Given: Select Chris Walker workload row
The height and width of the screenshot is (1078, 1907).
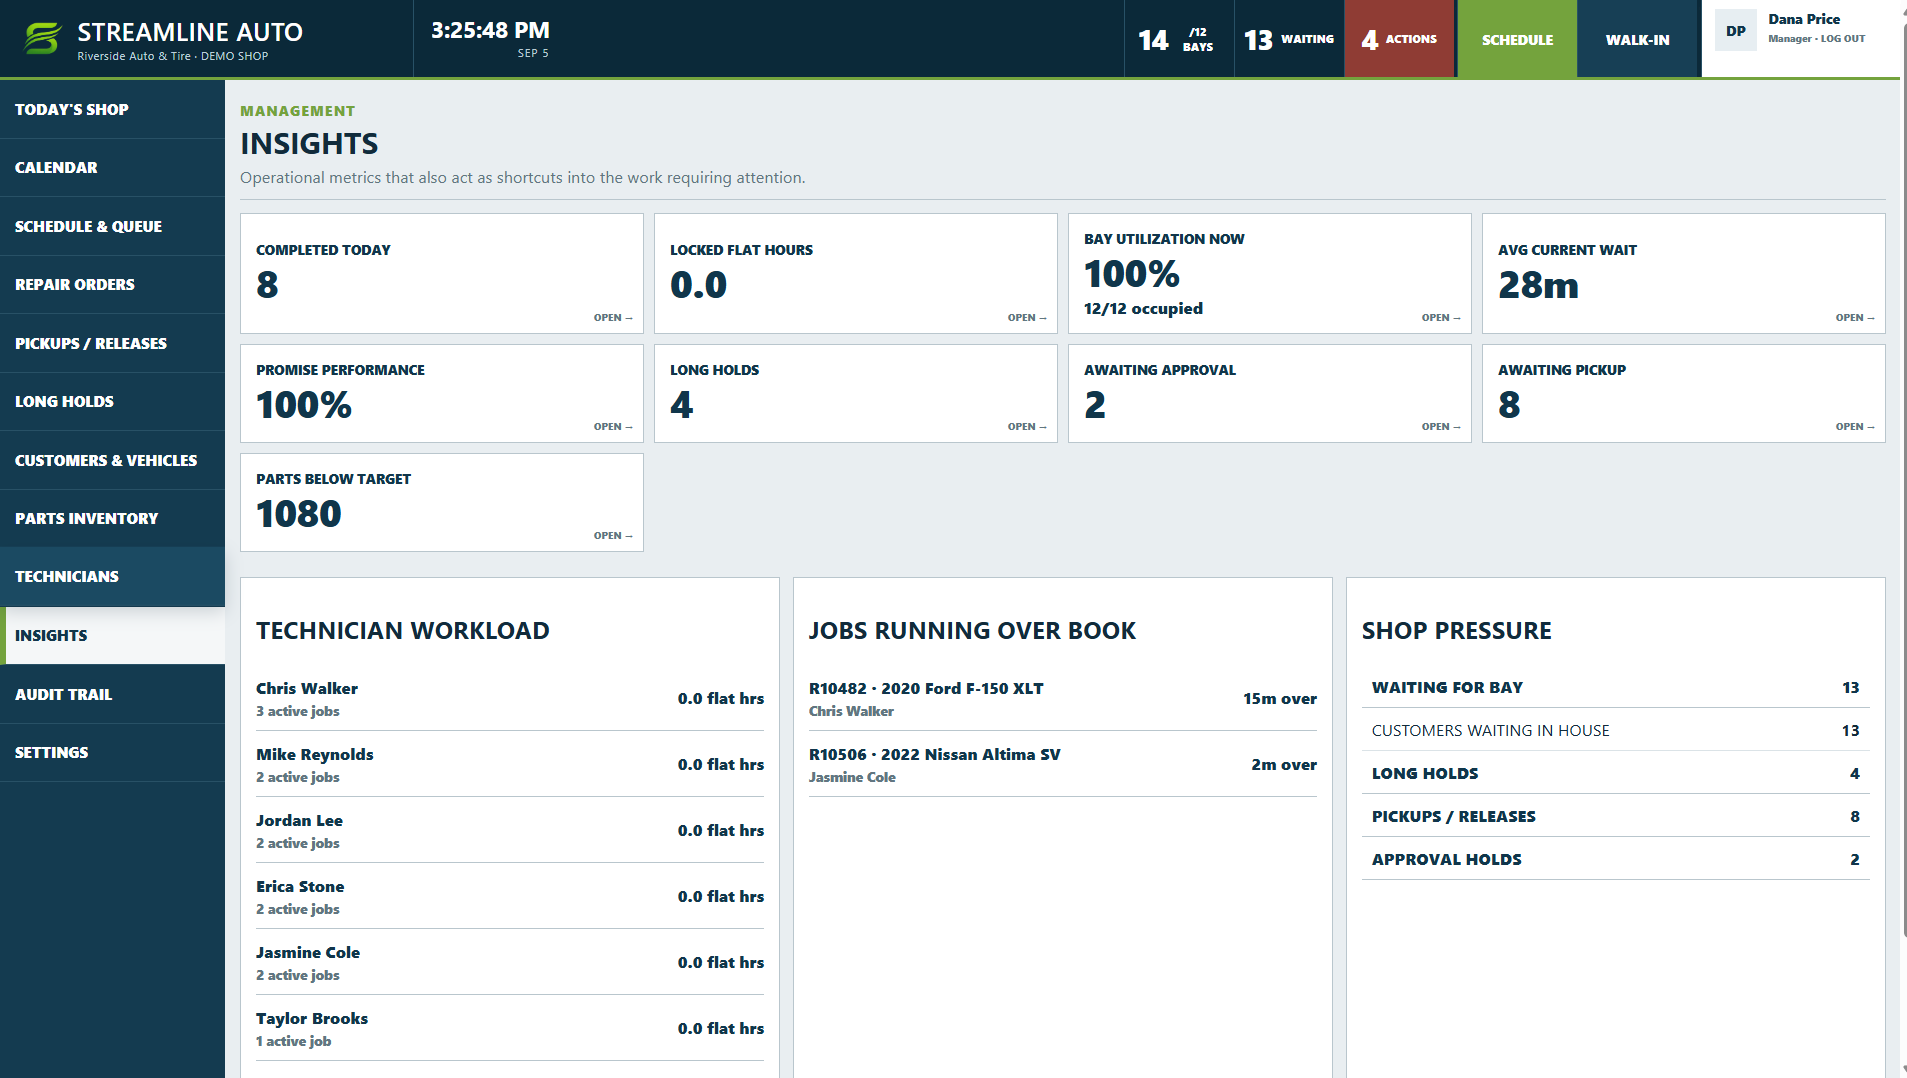Looking at the screenshot, I should pyautogui.click(x=510, y=698).
